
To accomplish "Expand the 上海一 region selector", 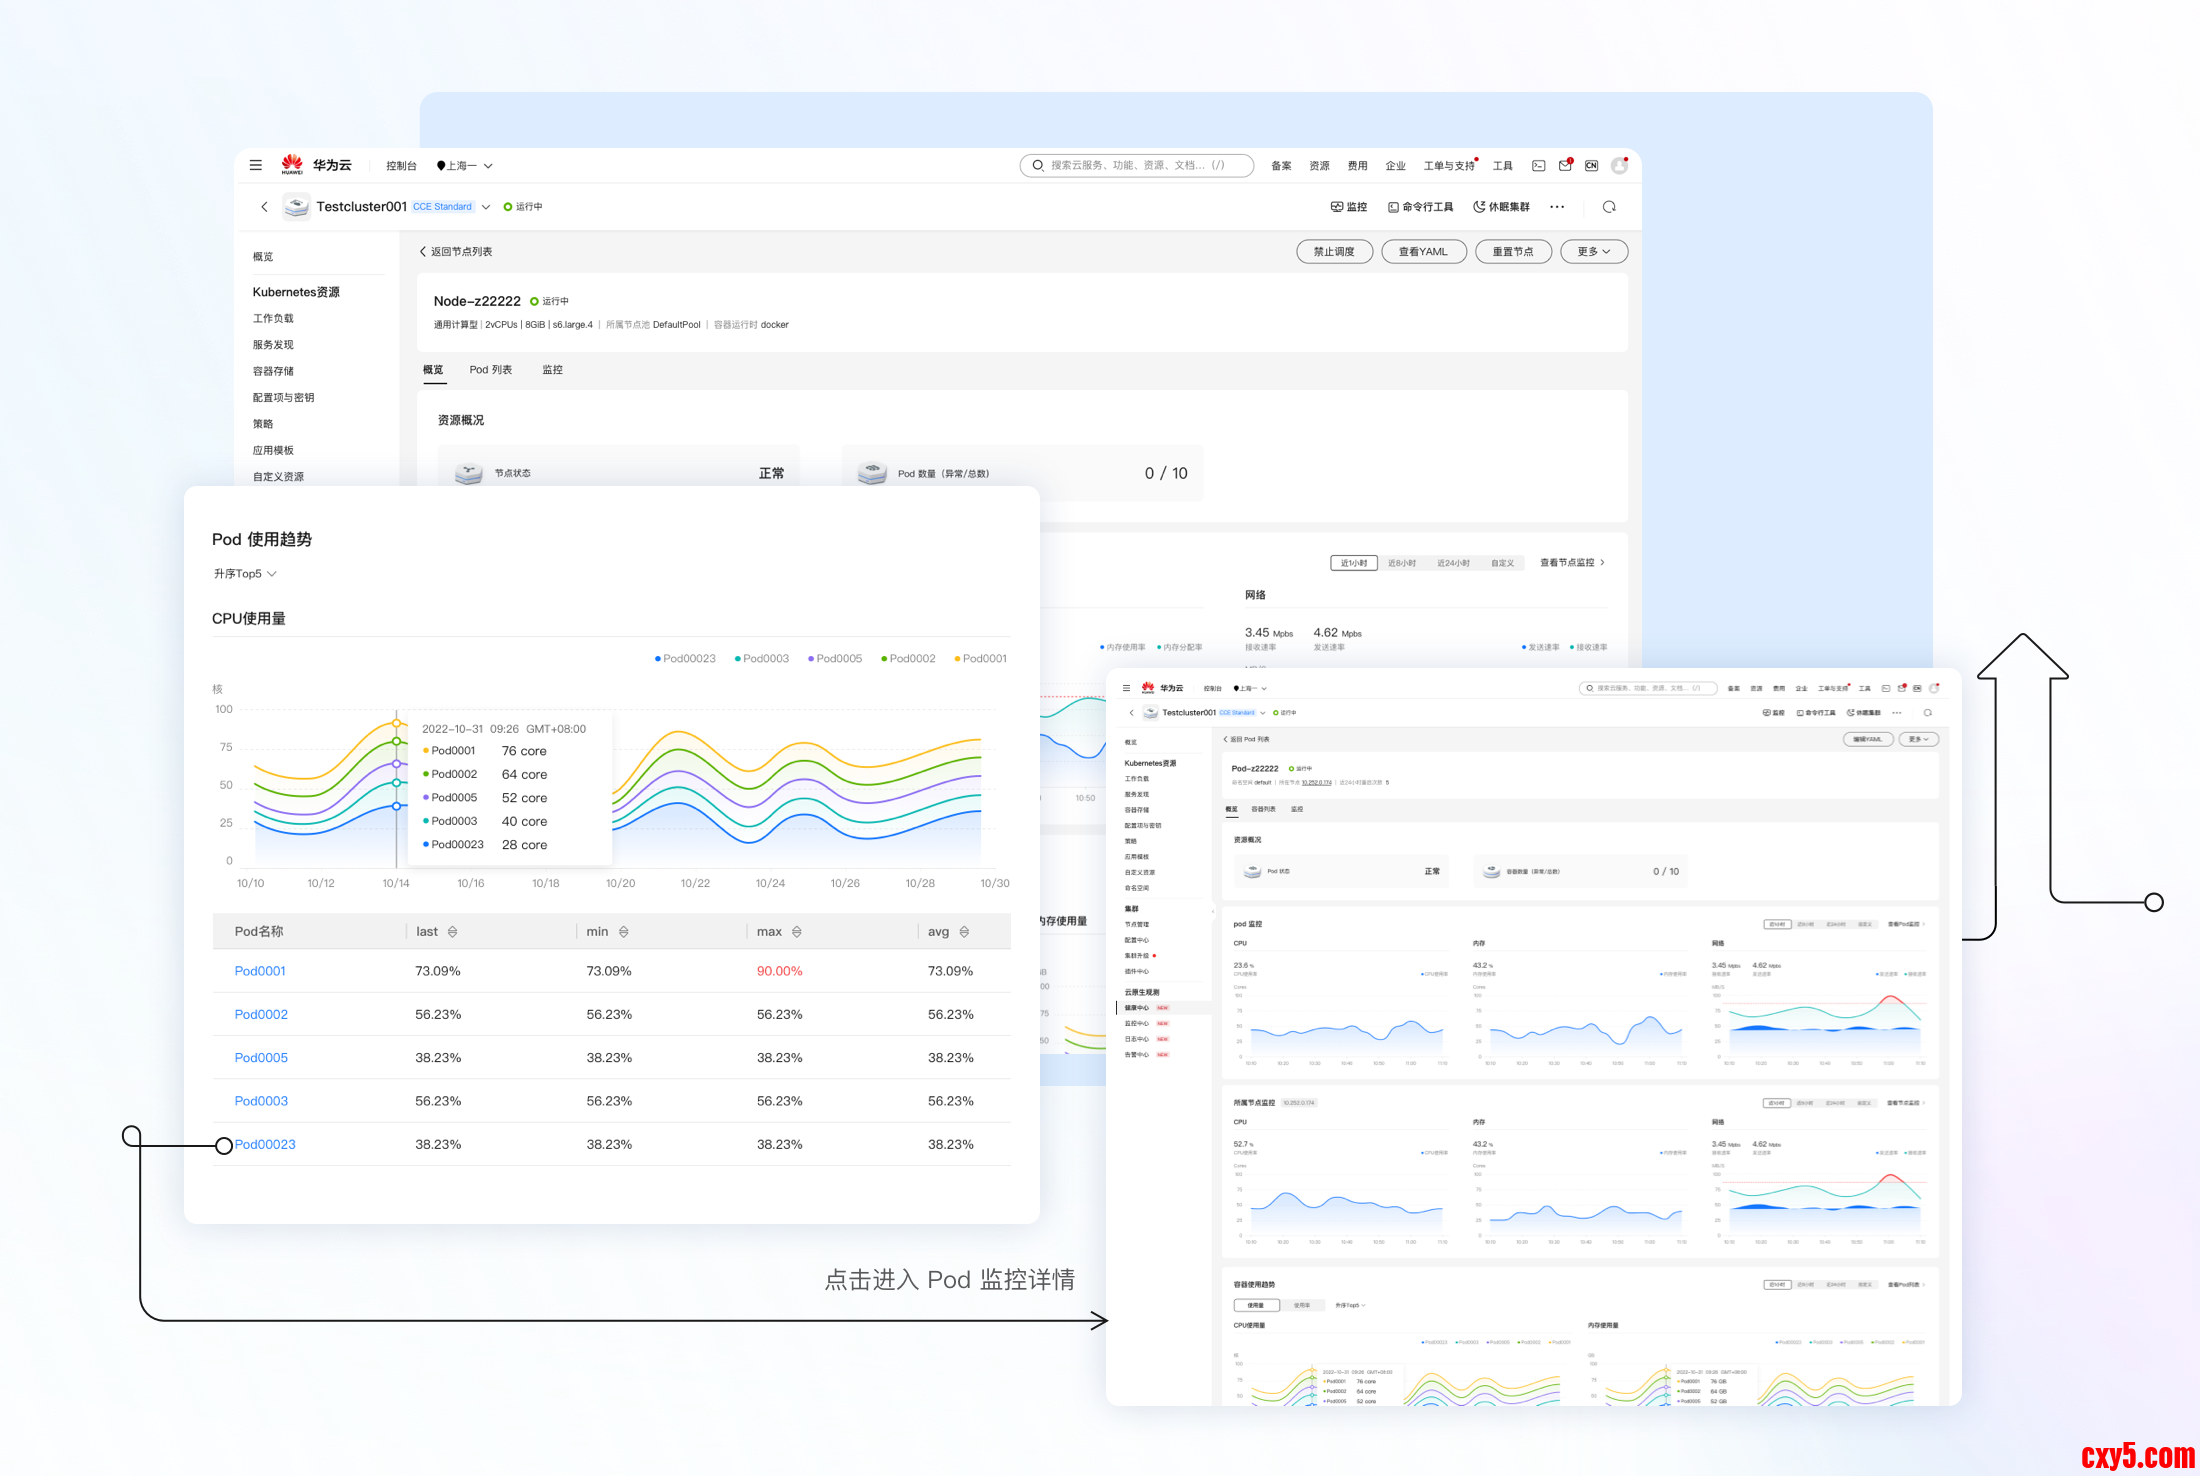I will (x=465, y=166).
